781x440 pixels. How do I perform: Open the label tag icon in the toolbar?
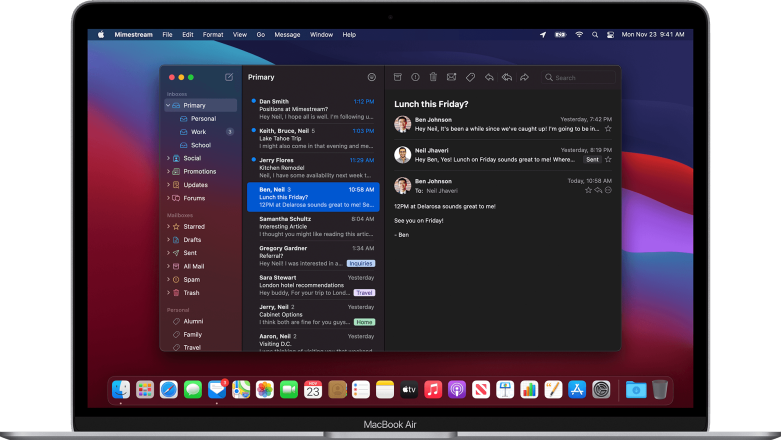click(x=470, y=77)
